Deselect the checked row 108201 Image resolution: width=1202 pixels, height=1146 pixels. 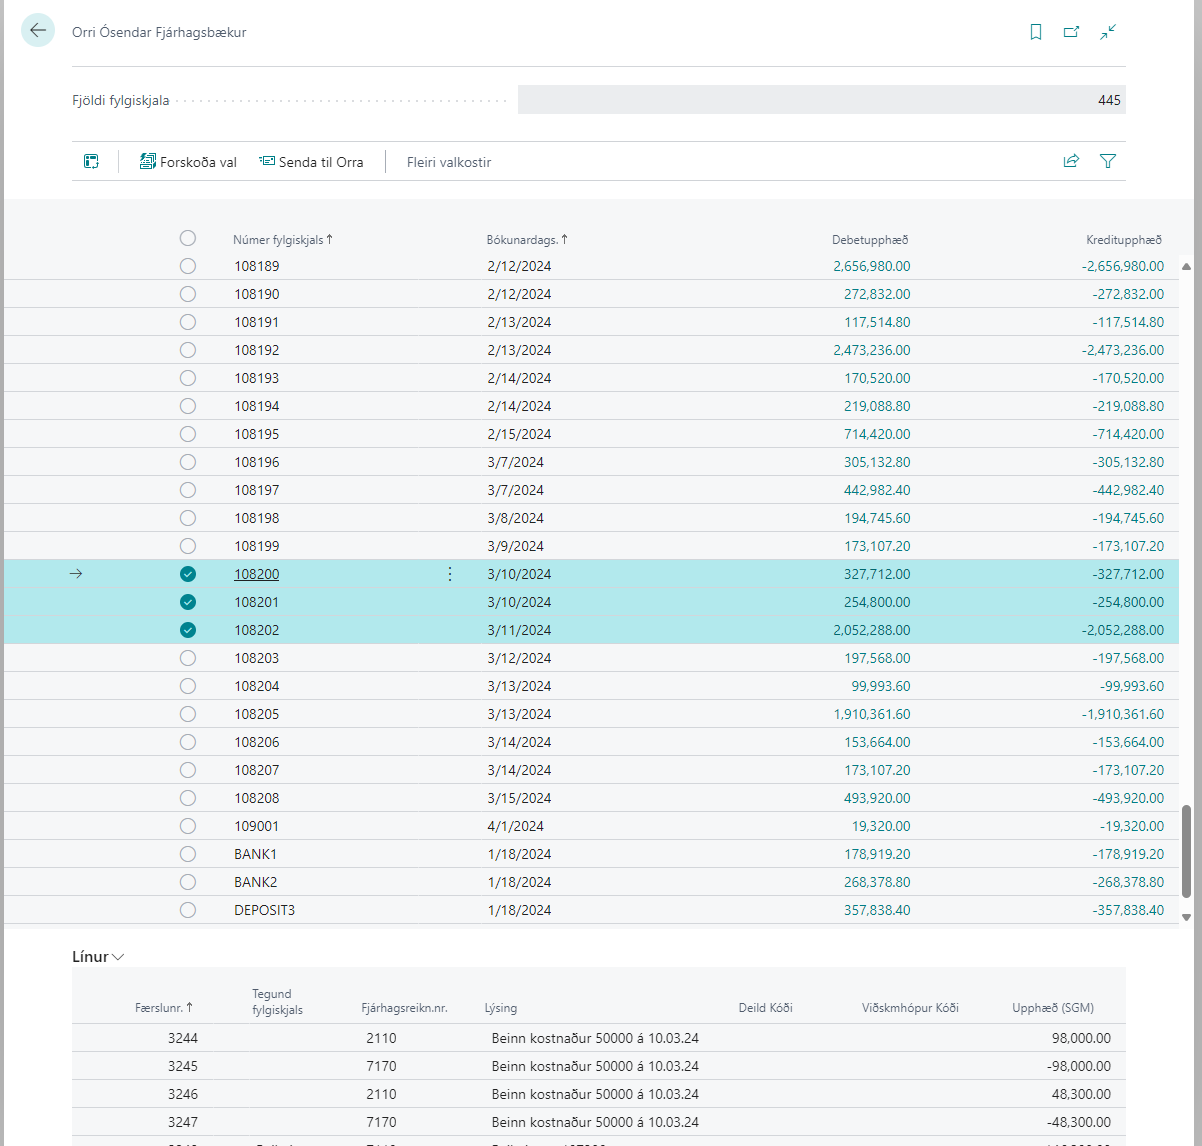[x=188, y=602]
